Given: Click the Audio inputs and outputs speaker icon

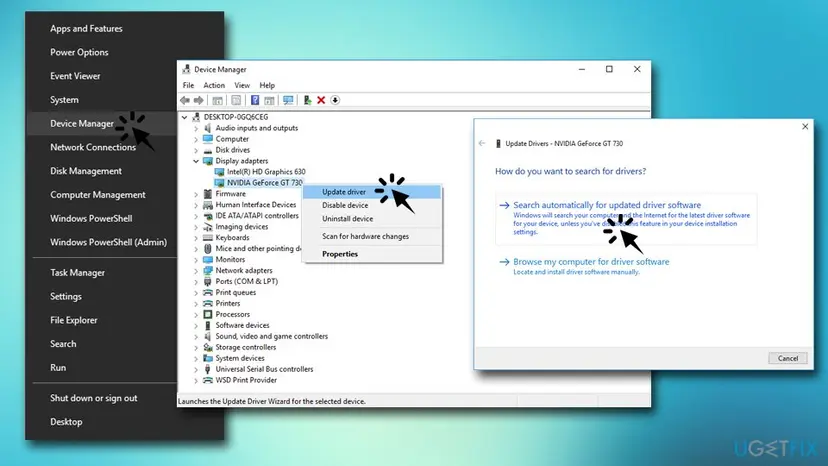Looking at the screenshot, I should pos(208,128).
